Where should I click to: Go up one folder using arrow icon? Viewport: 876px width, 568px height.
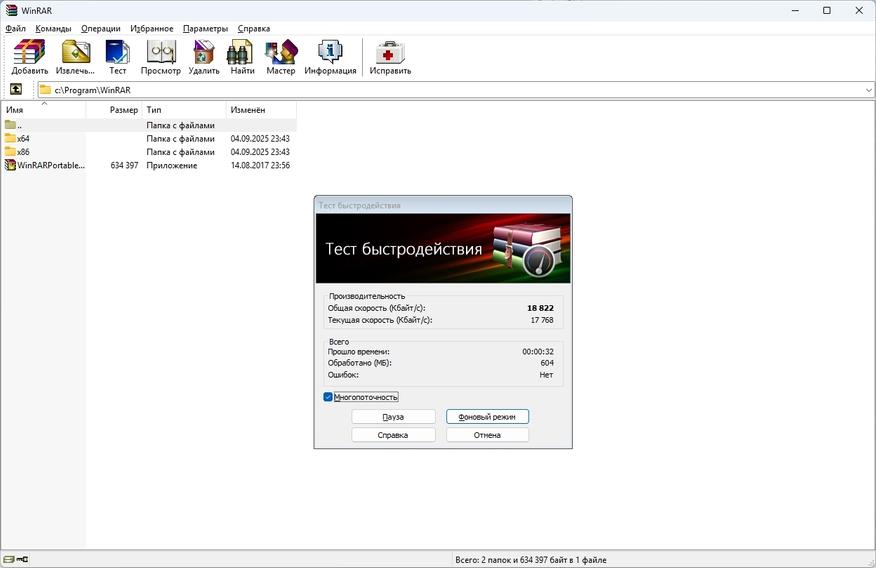tap(16, 89)
